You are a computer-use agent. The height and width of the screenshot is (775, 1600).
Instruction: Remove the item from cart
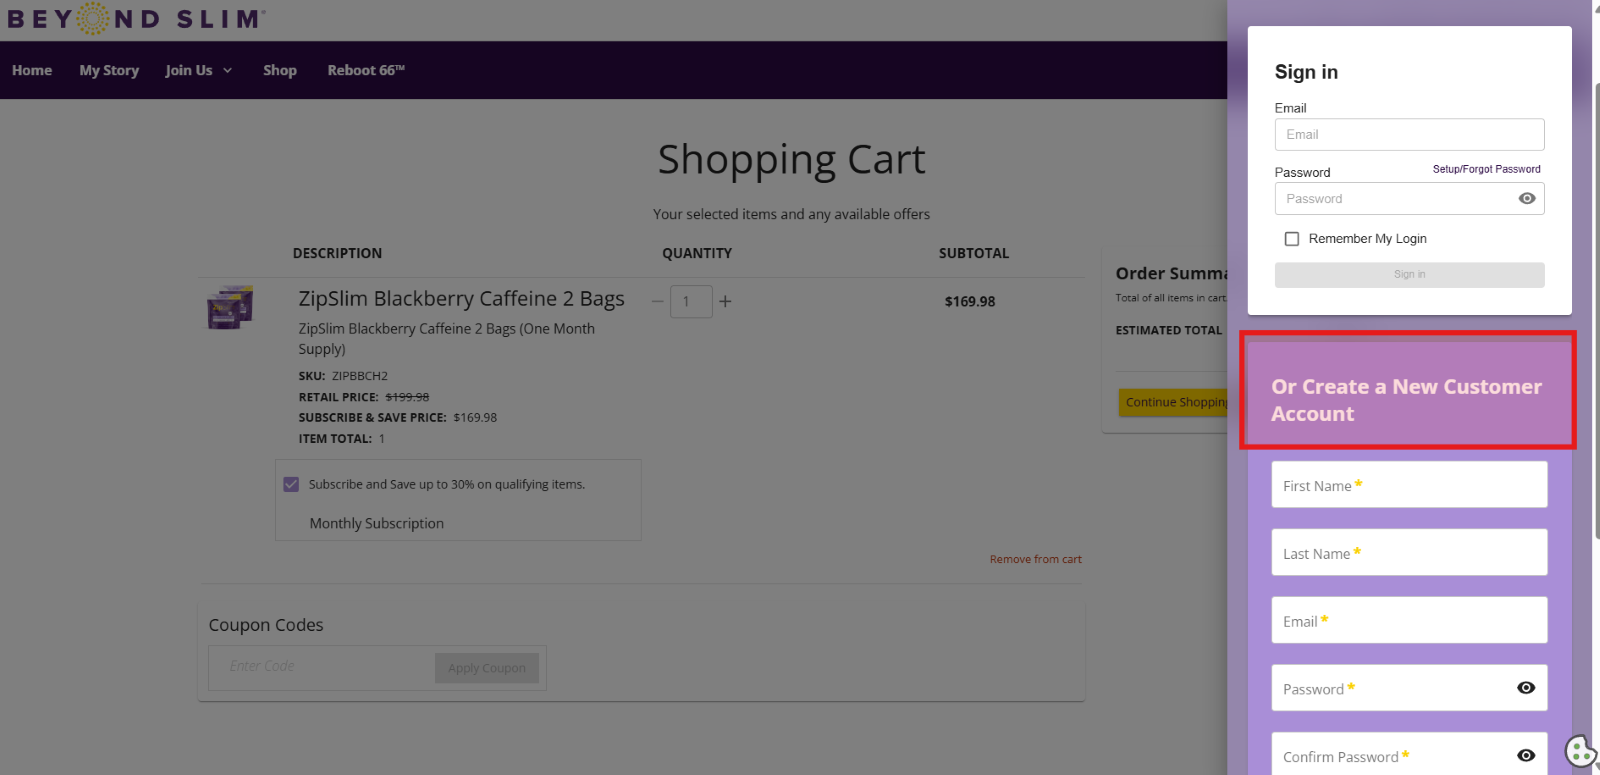coord(1036,559)
